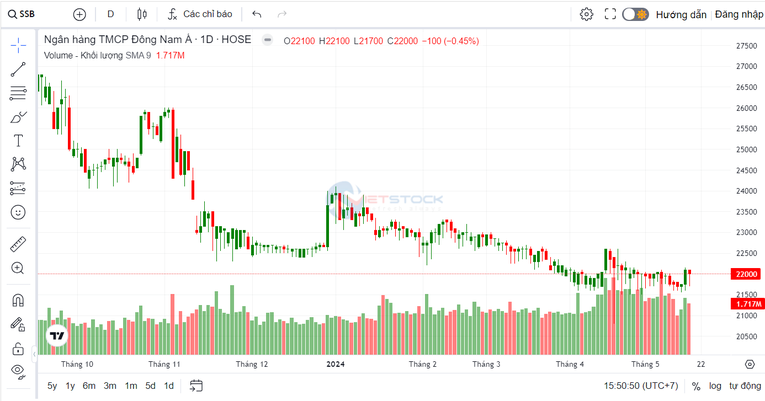Screen dimensions: 765x401
Task: Open Các chỉ báo indicators
Action: [199, 14]
